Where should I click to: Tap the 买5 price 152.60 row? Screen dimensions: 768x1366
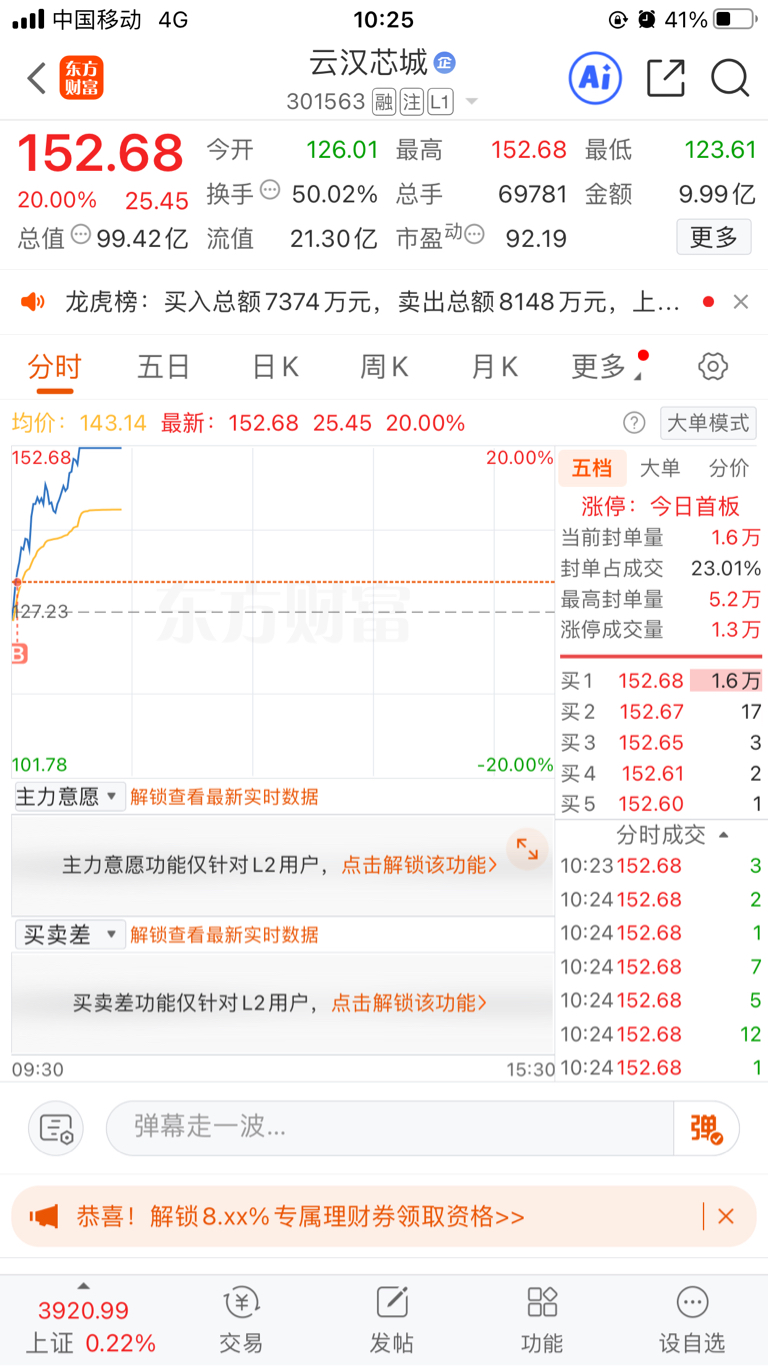pyautogui.click(x=661, y=804)
